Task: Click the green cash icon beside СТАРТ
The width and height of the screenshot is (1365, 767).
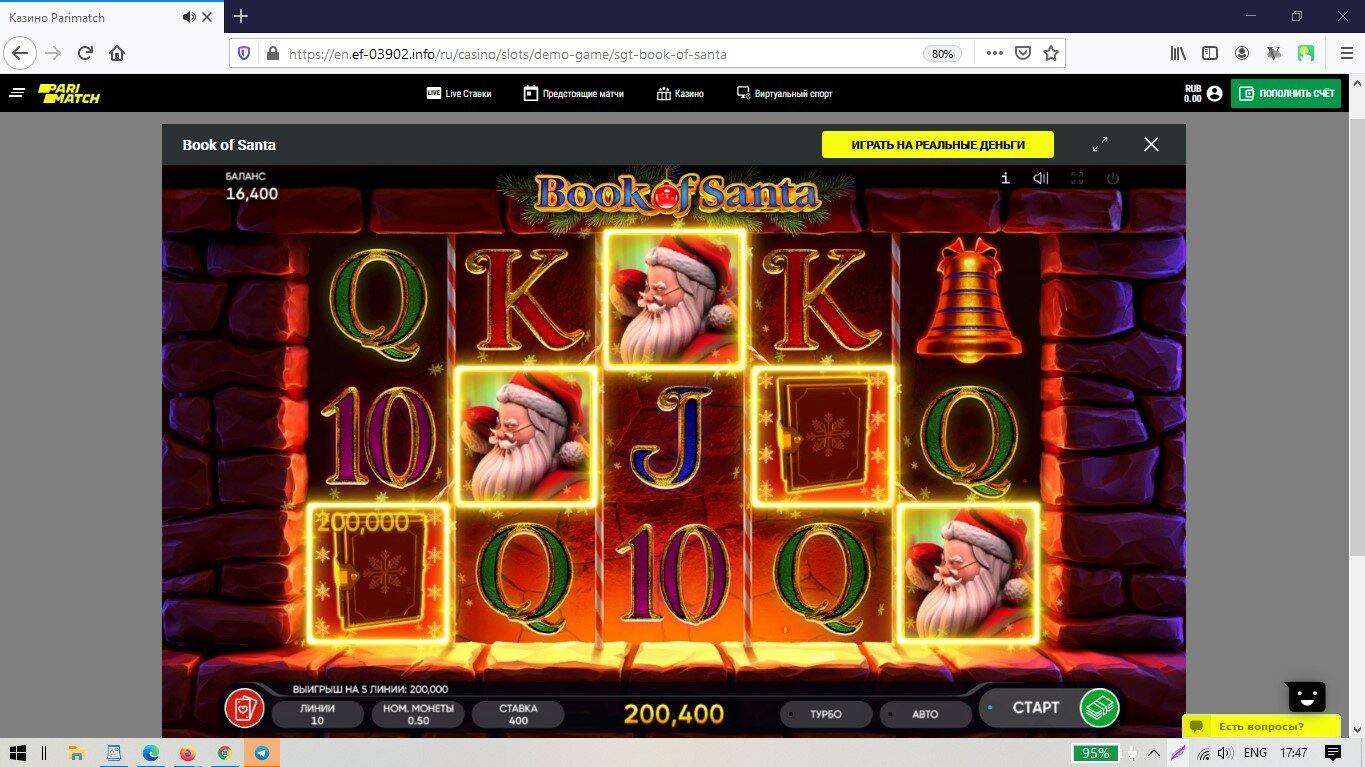Action: [1099, 708]
